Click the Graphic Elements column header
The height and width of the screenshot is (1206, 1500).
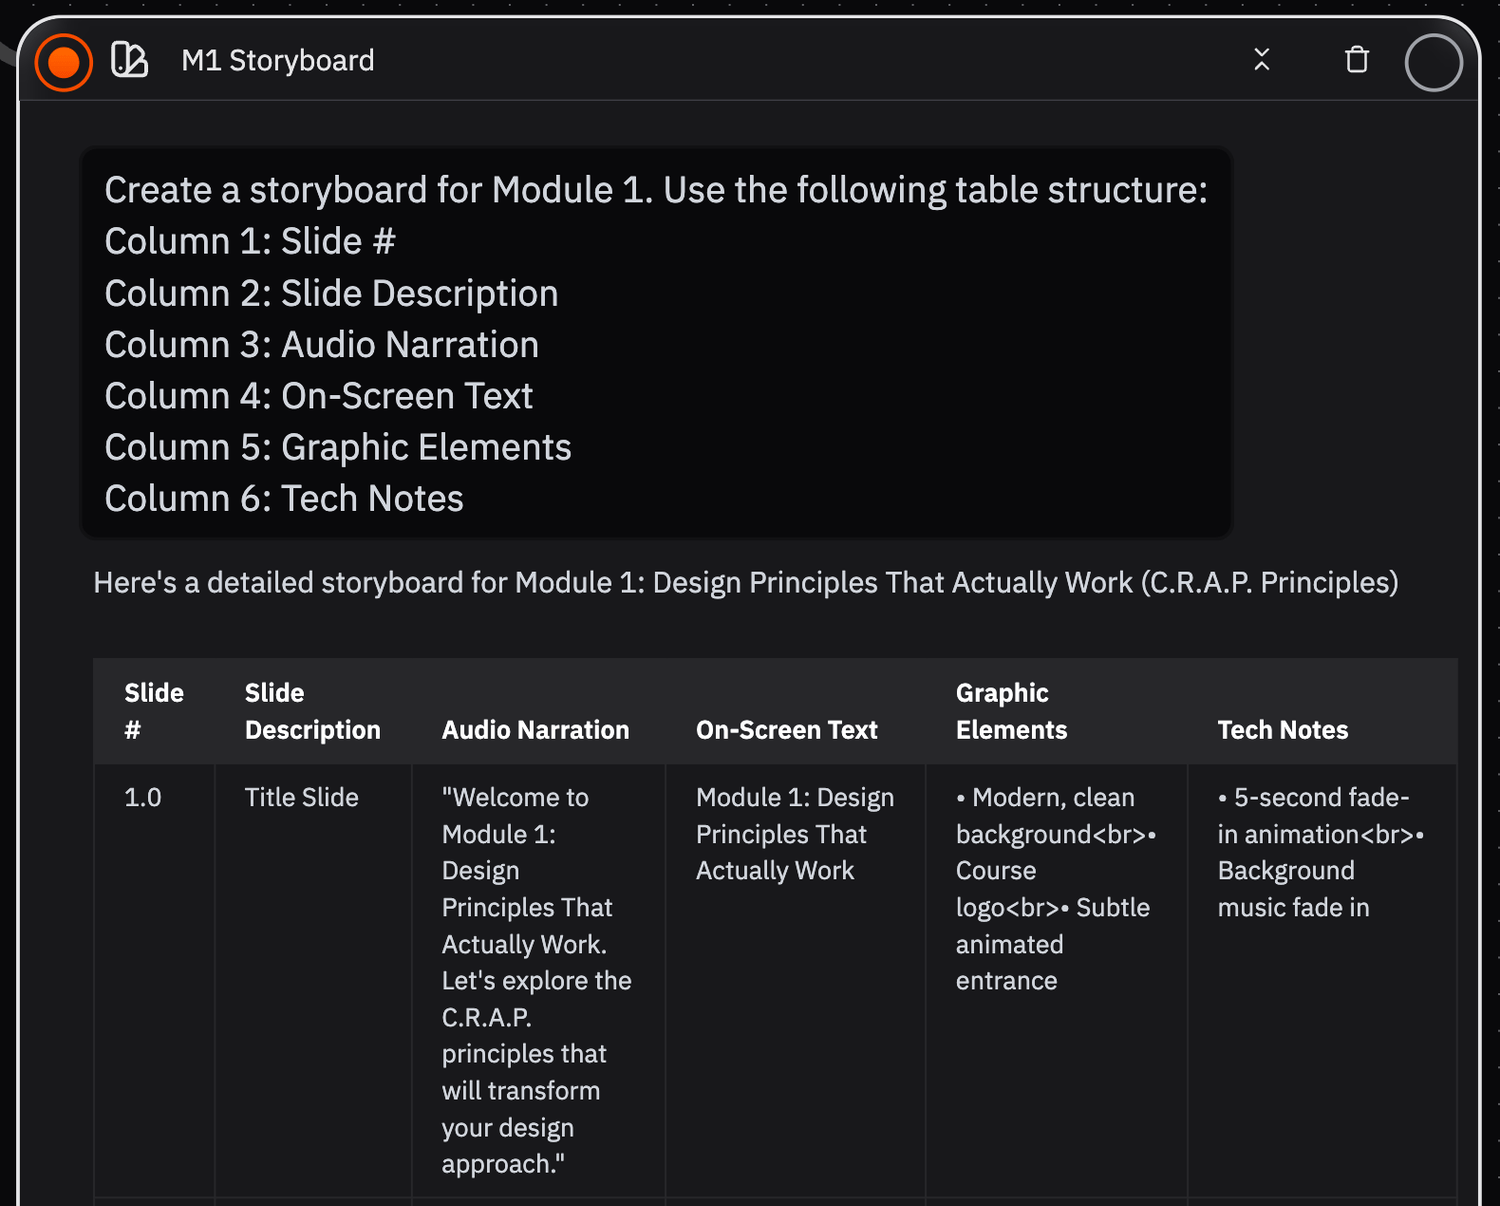(1010, 710)
